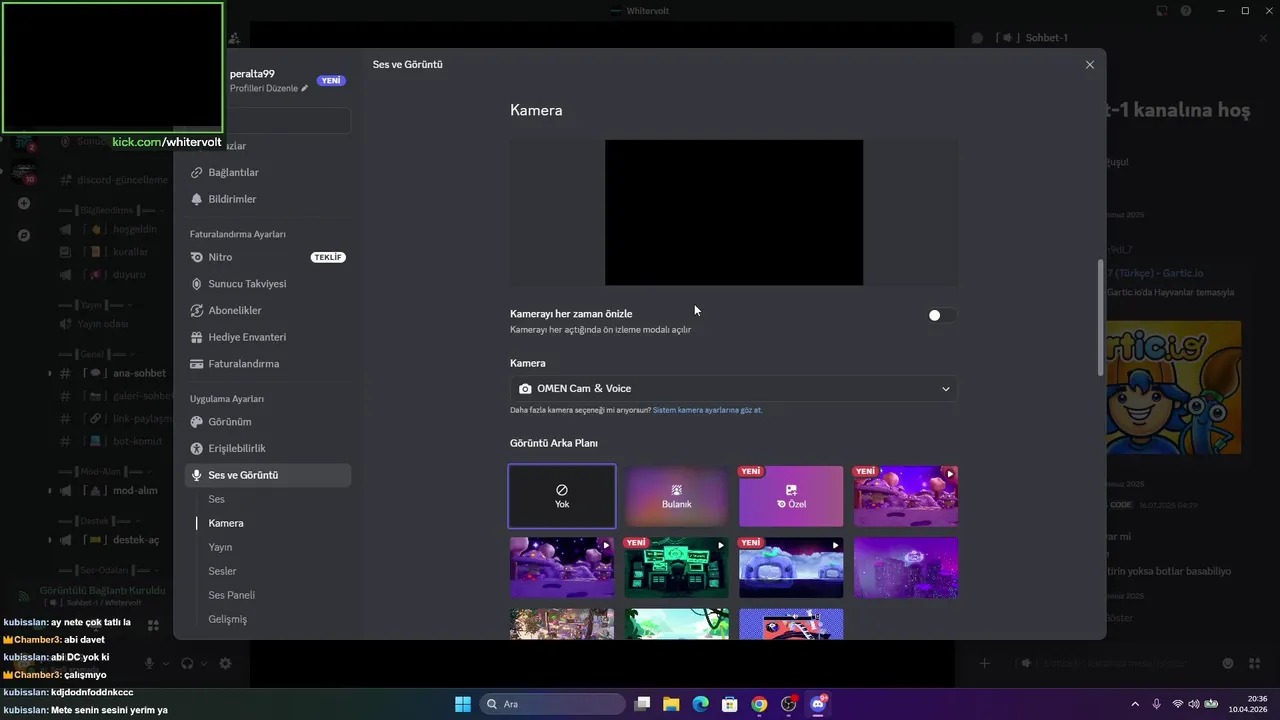
Task: Open Erişilebilirlik settings
Action: pyautogui.click(x=267, y=449)
